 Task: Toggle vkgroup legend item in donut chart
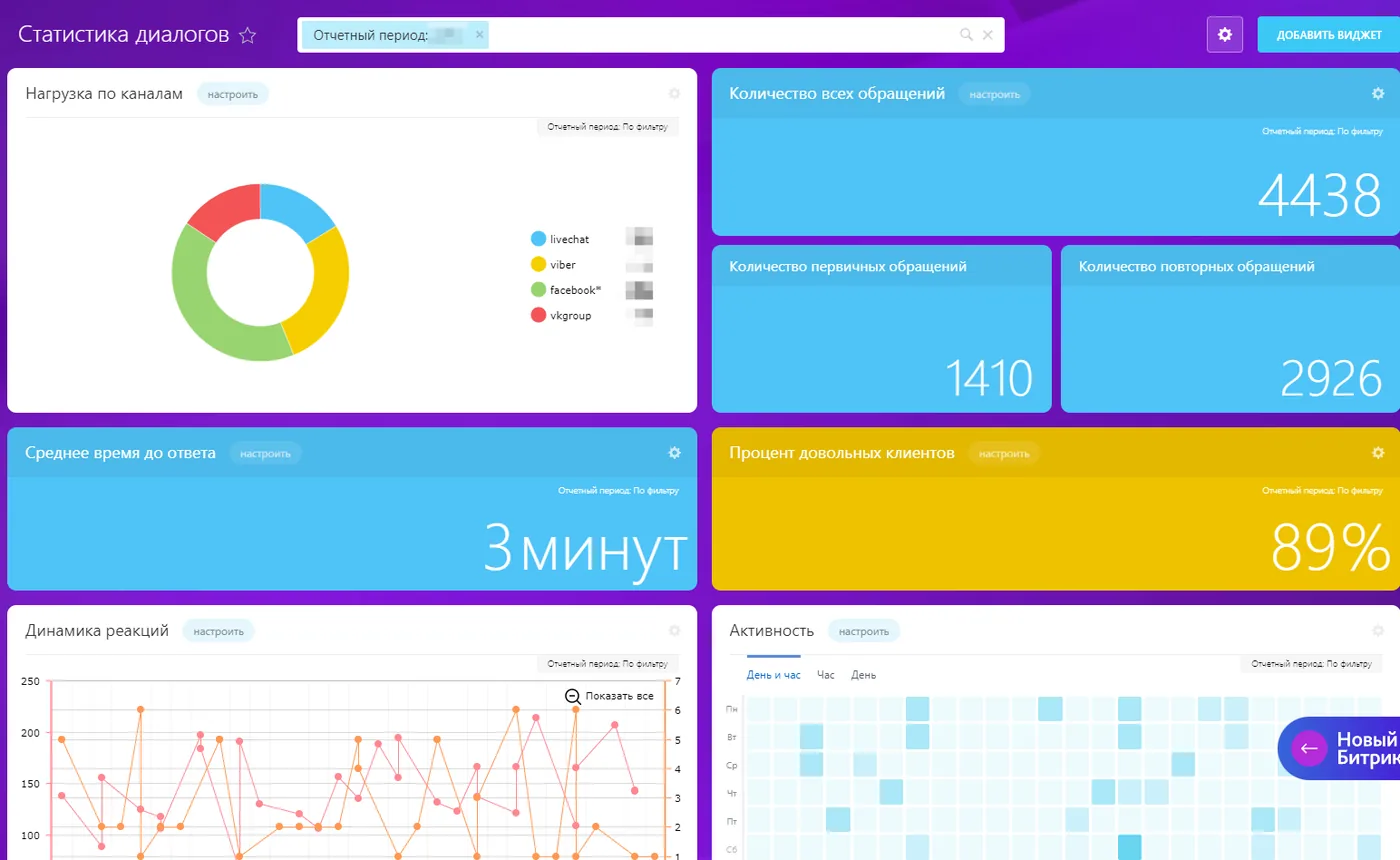pyautogui.click(x=561, y=315)
